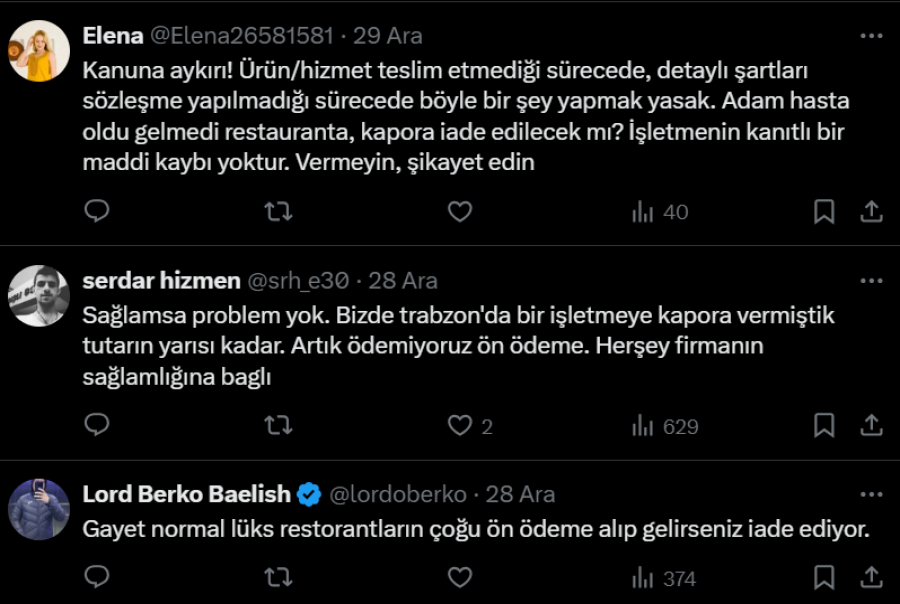Screen dimensions: 900x604
Task: Bookmark Elena's tweet
Action: coord(824,211)
